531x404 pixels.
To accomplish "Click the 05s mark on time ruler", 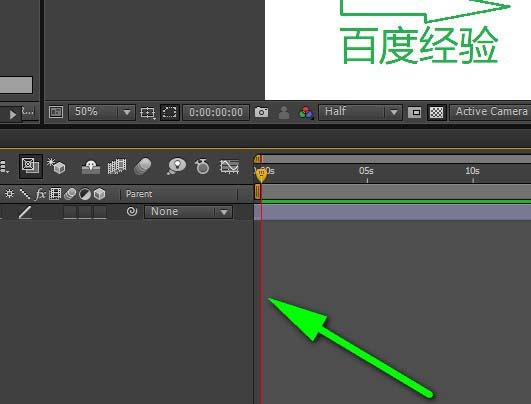I will pyautogui.click(x=366, y=171).
